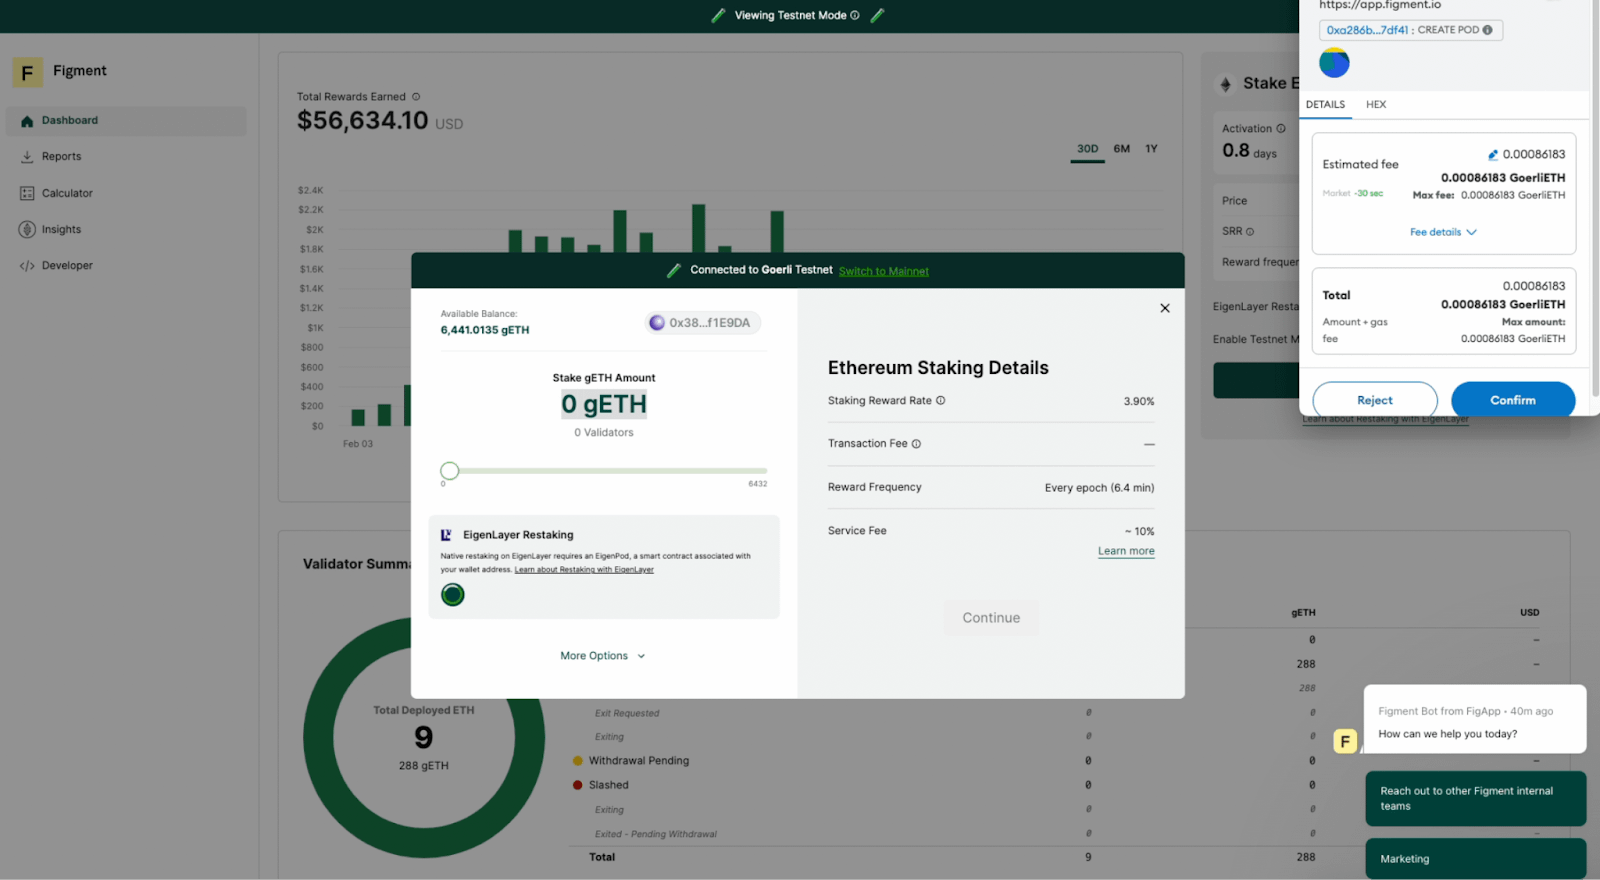Click the Figment logo icon in sidebar
This screenshot has height=880, width=1600.
(27, 72)
